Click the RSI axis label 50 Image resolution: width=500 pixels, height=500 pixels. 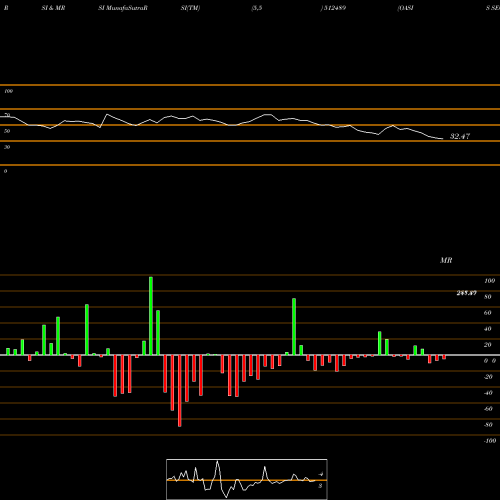(7, 131)
